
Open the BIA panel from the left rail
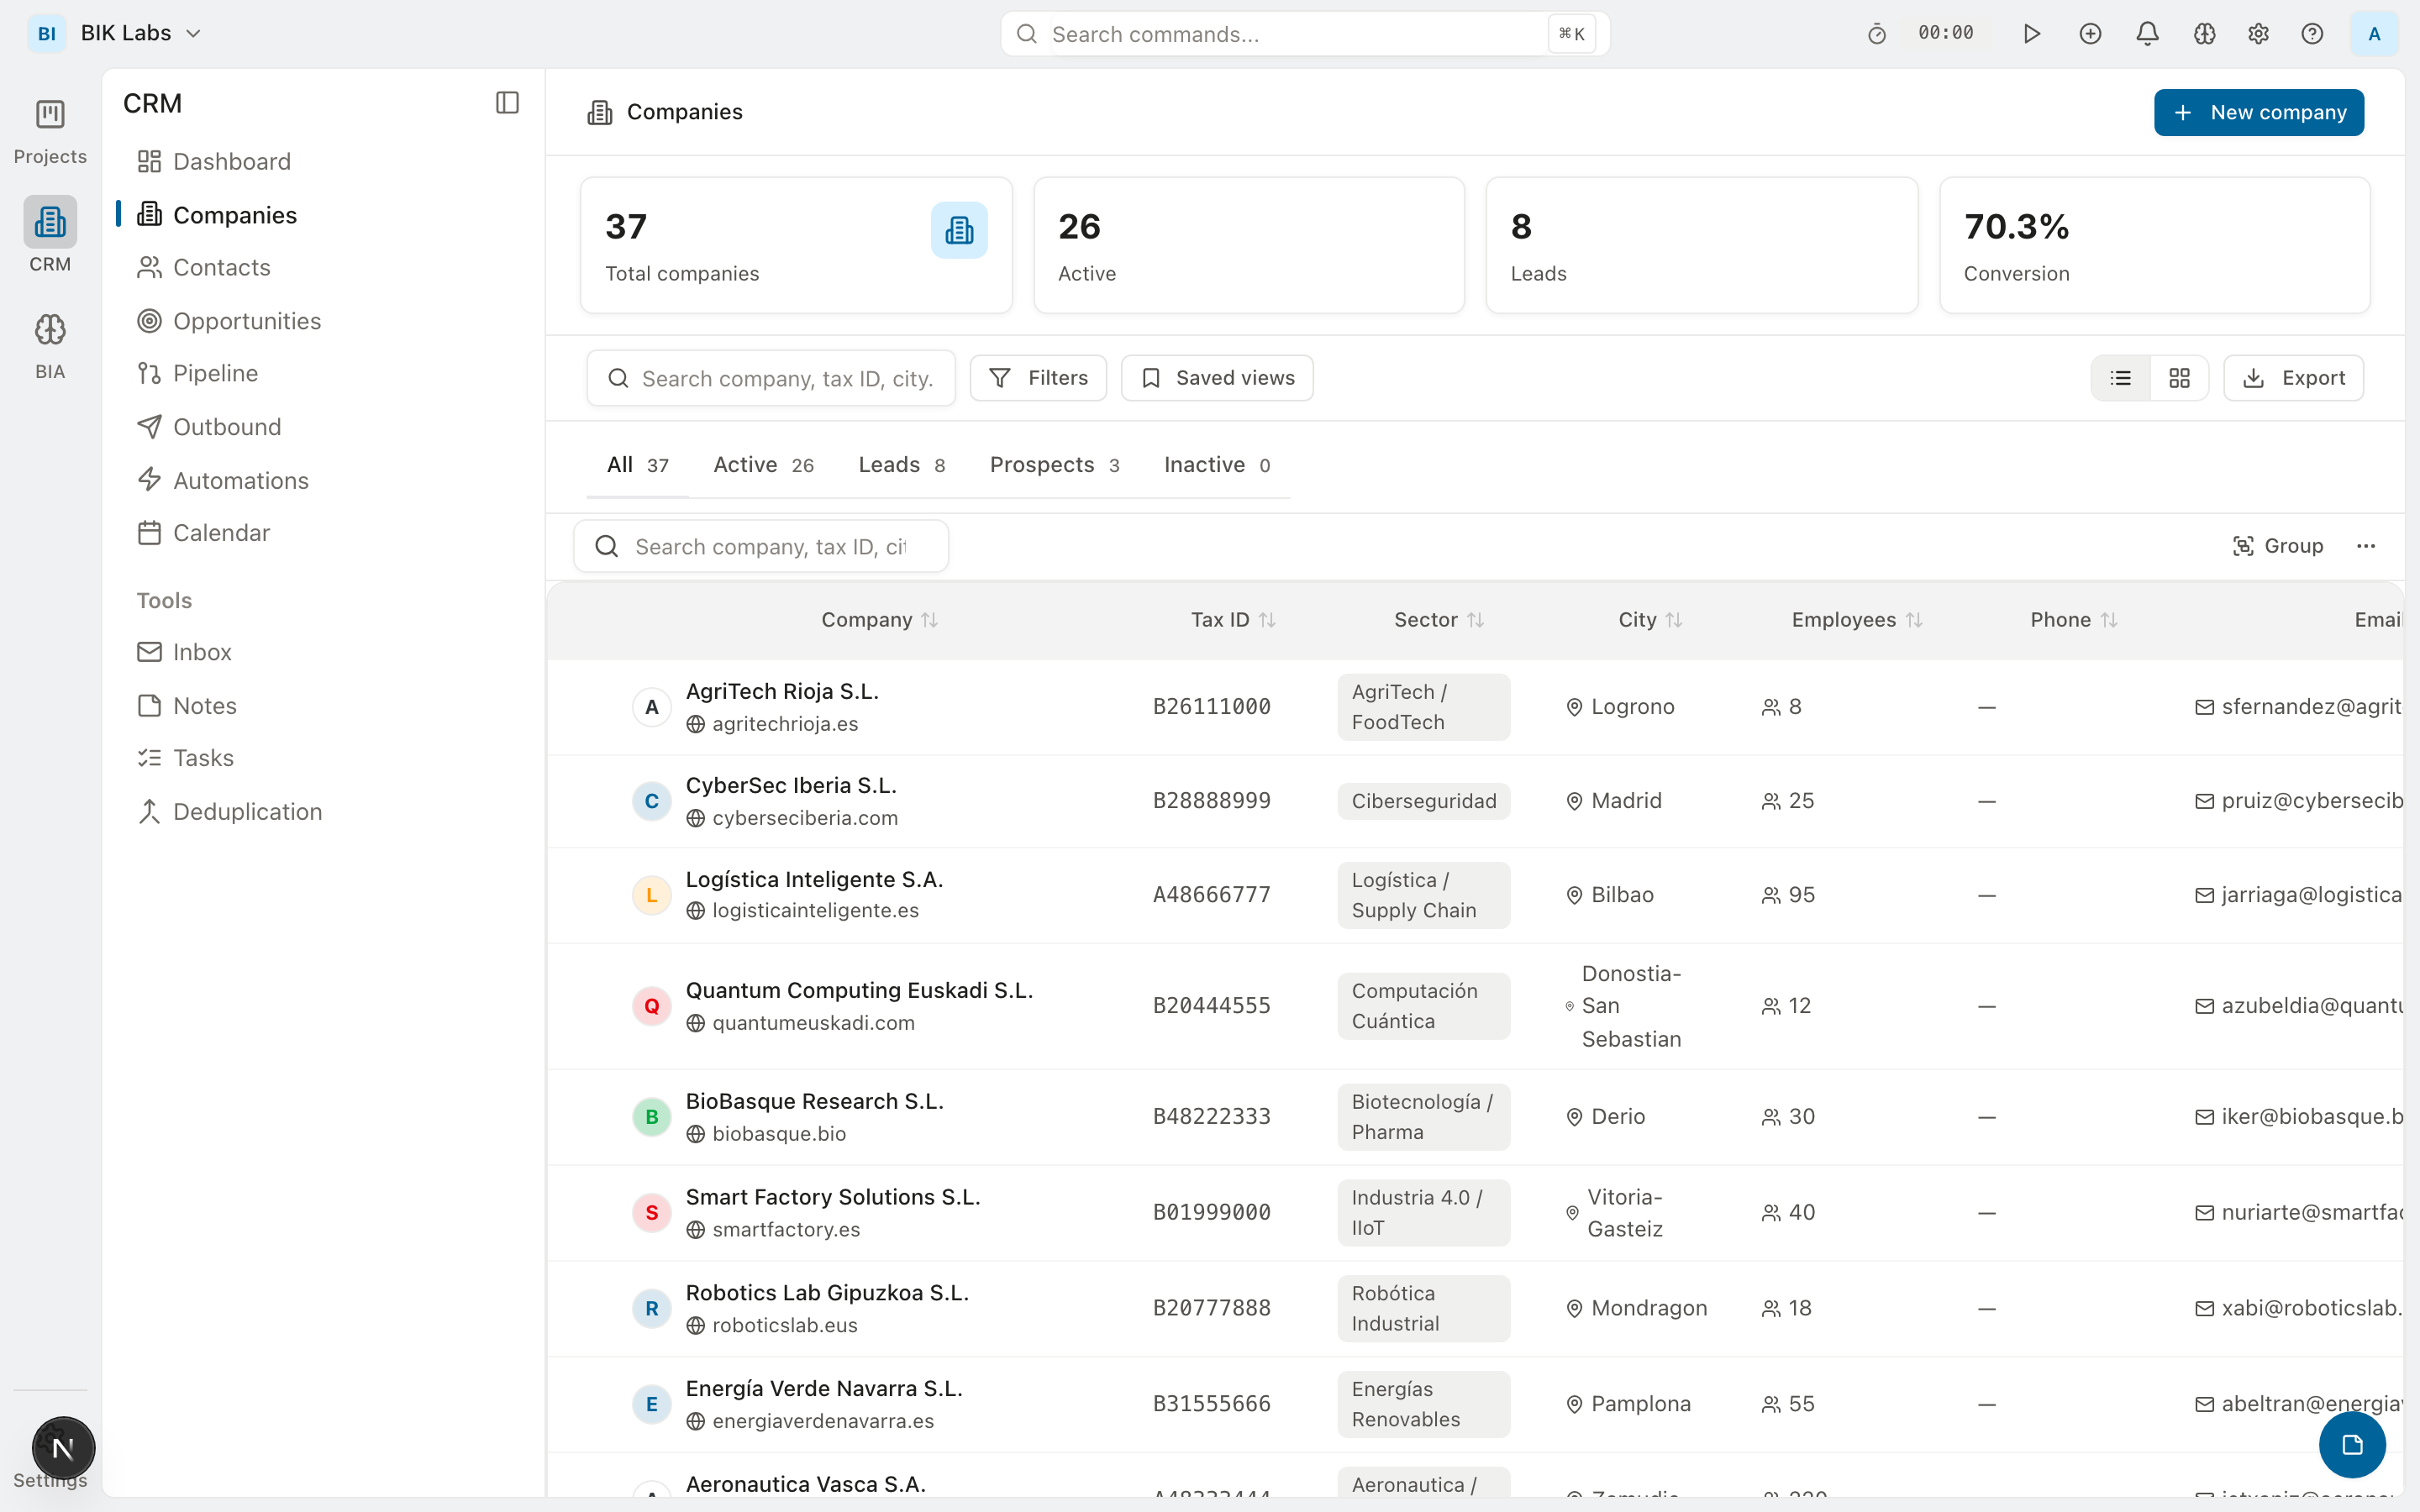49,340
